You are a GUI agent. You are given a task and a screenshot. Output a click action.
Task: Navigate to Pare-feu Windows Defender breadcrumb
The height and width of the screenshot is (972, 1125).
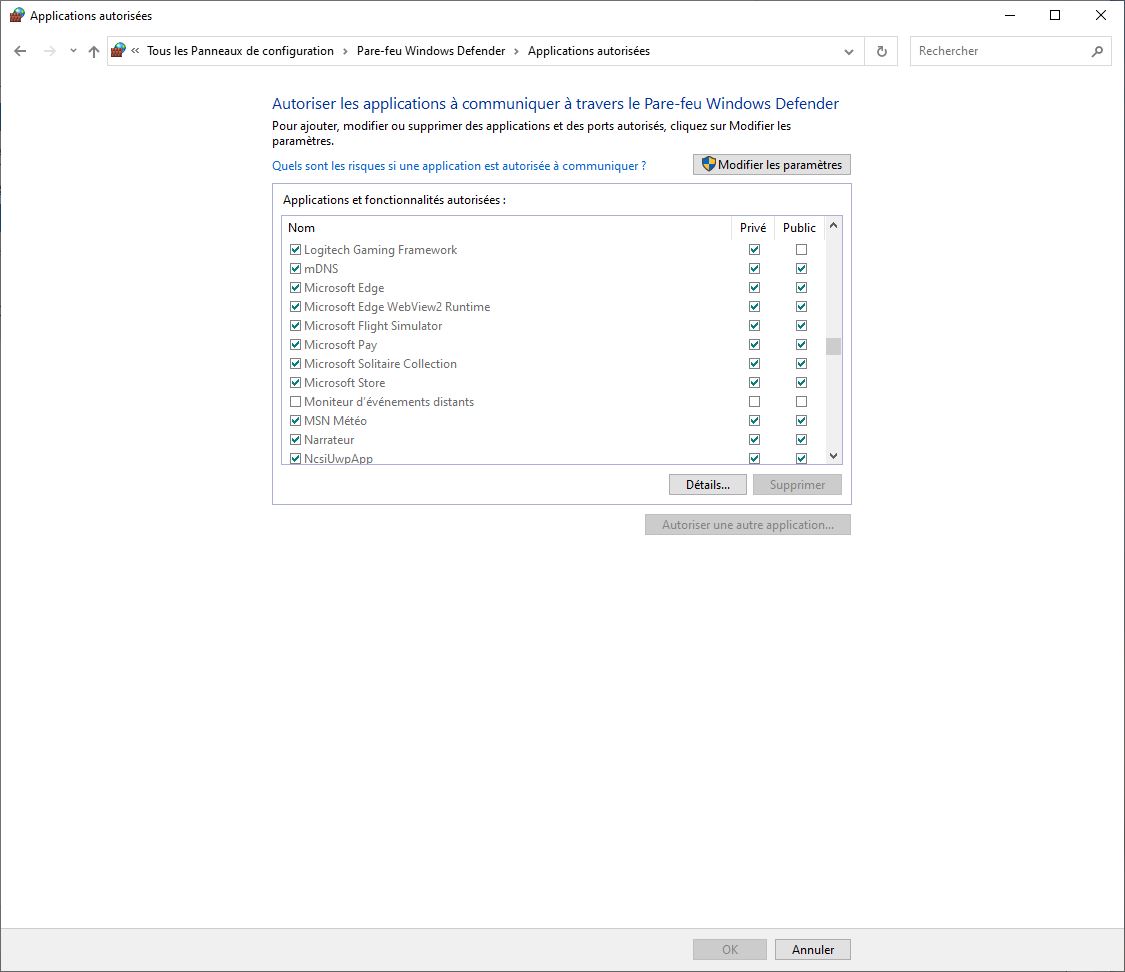click(431, 51)
